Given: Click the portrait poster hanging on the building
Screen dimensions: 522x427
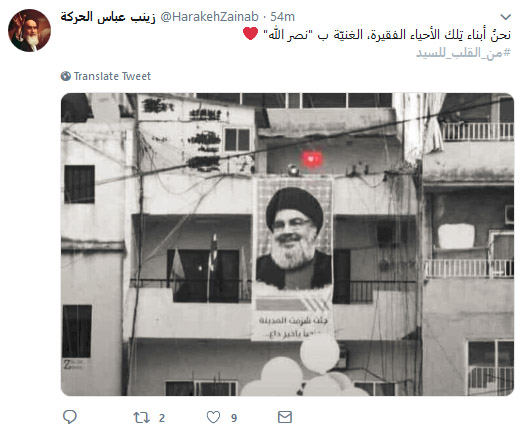Looking at the screenshot, I should [x=293, y=258].
